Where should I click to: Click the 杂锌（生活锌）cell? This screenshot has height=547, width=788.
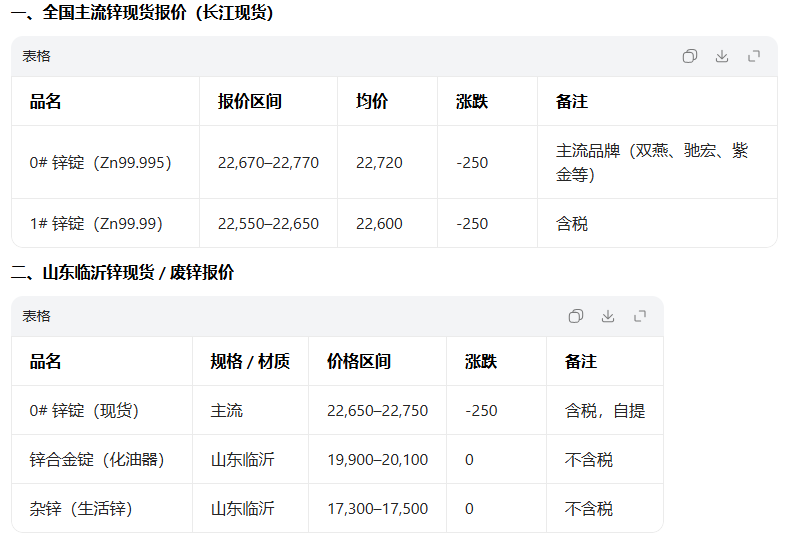click(x=81, y=509)
